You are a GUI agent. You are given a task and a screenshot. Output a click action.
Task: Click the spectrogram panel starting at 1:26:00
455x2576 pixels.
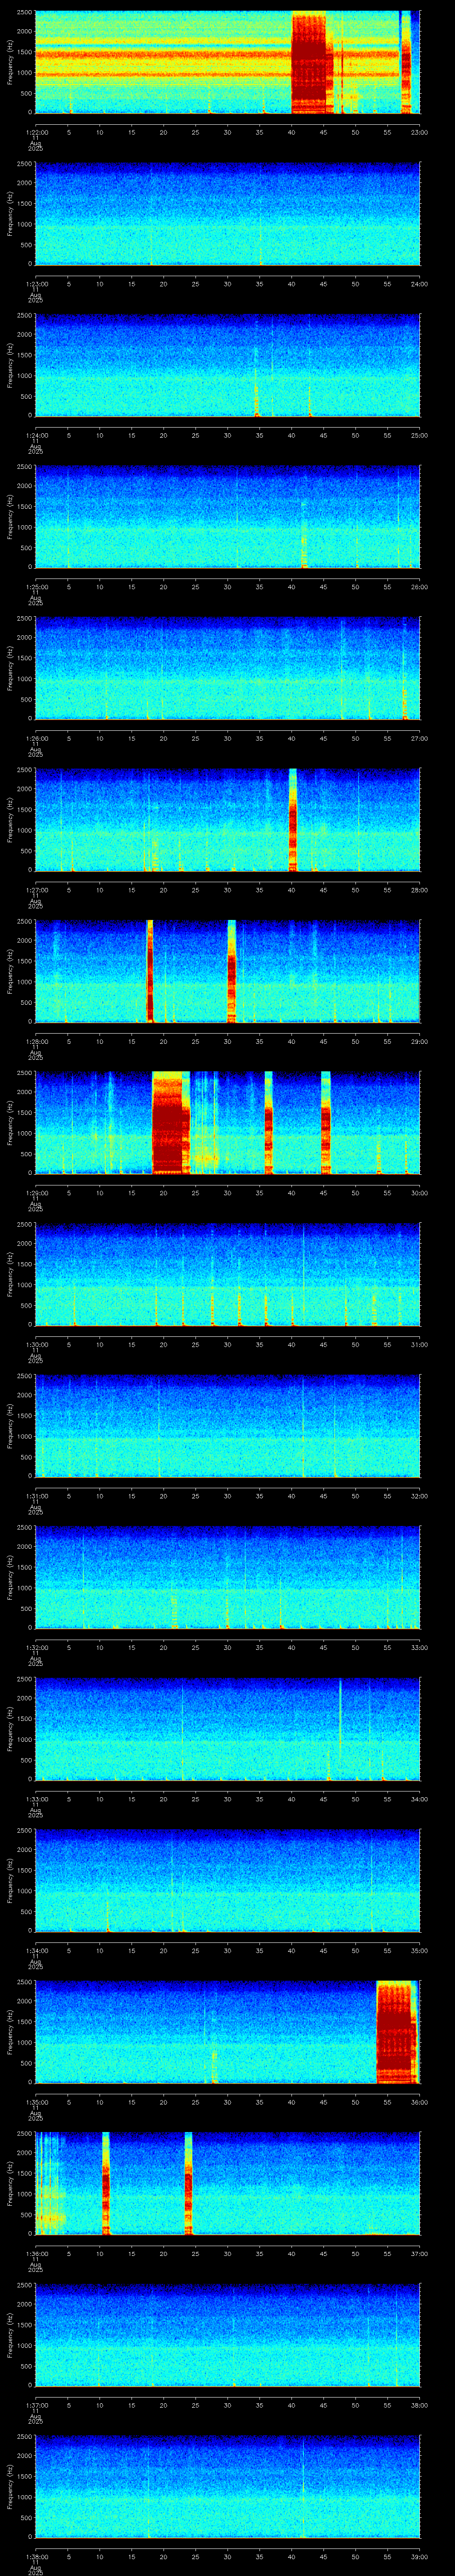click(x=227, y=668)
